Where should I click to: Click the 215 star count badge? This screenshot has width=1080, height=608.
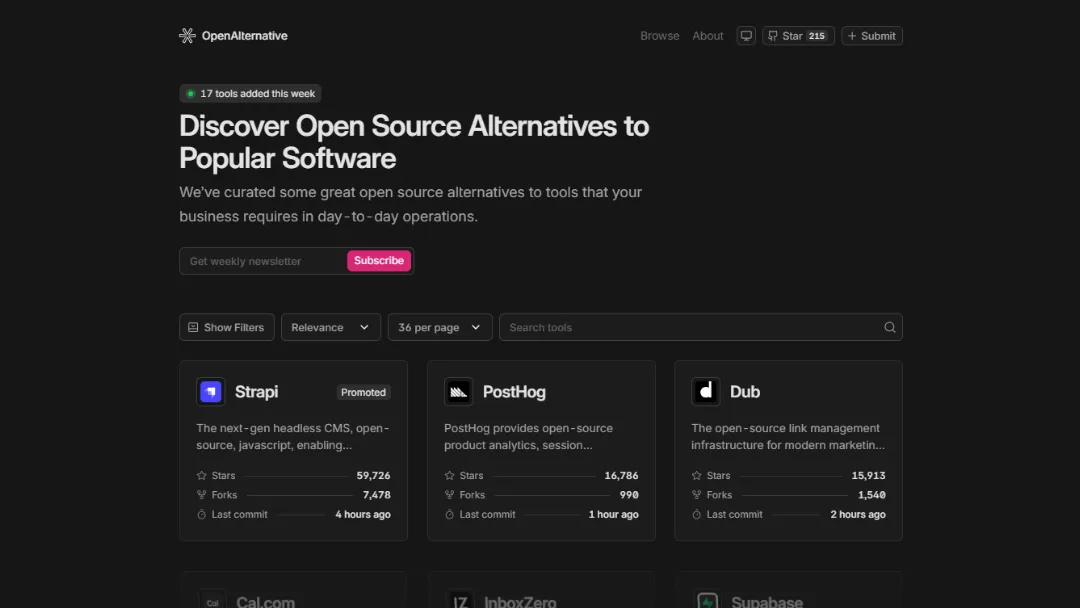[817, 36]
